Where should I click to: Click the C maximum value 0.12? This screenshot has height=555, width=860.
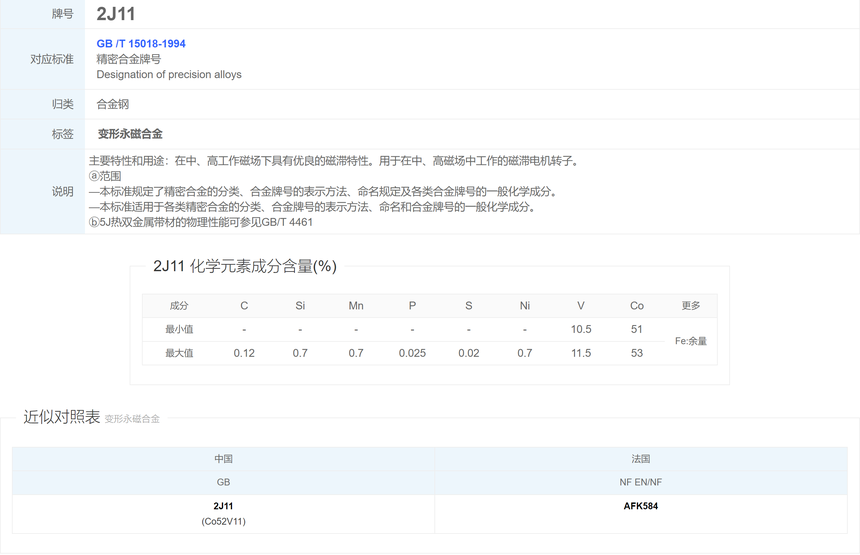[244, 353]
